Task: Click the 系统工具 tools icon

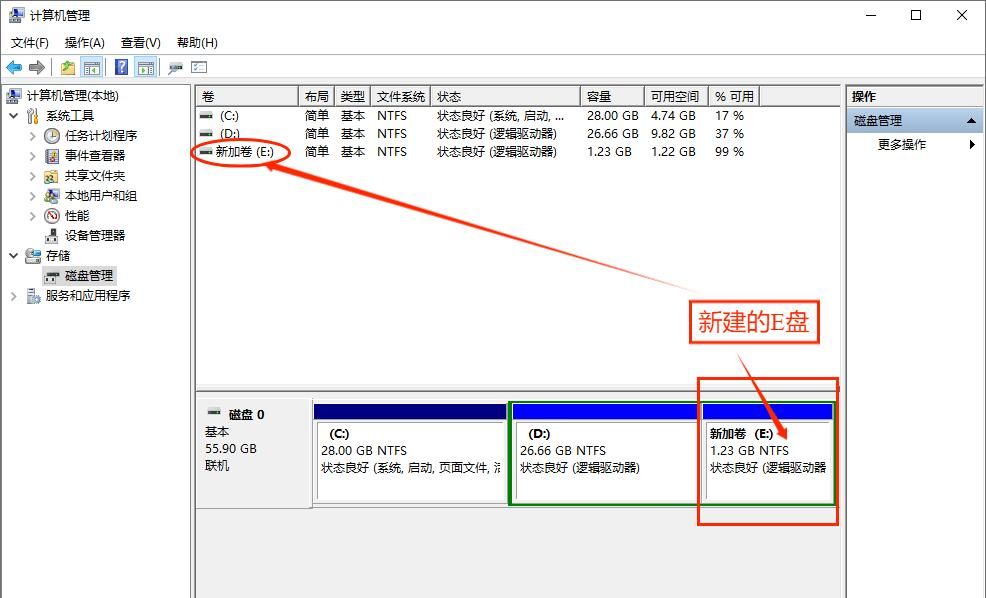Action: [33, 116]
